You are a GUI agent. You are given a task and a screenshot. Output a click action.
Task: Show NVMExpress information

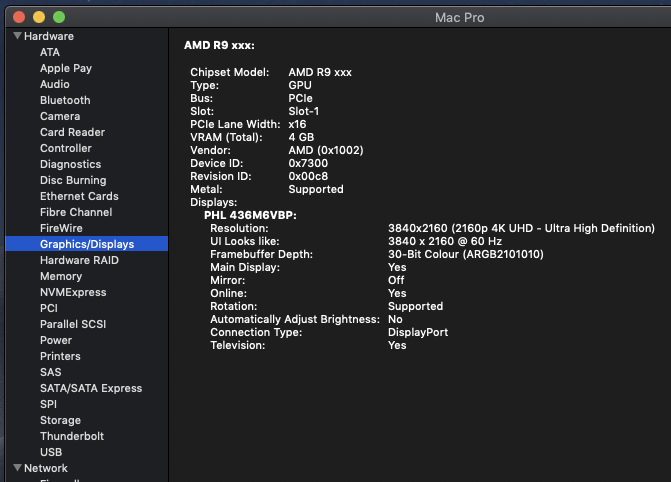73,292
